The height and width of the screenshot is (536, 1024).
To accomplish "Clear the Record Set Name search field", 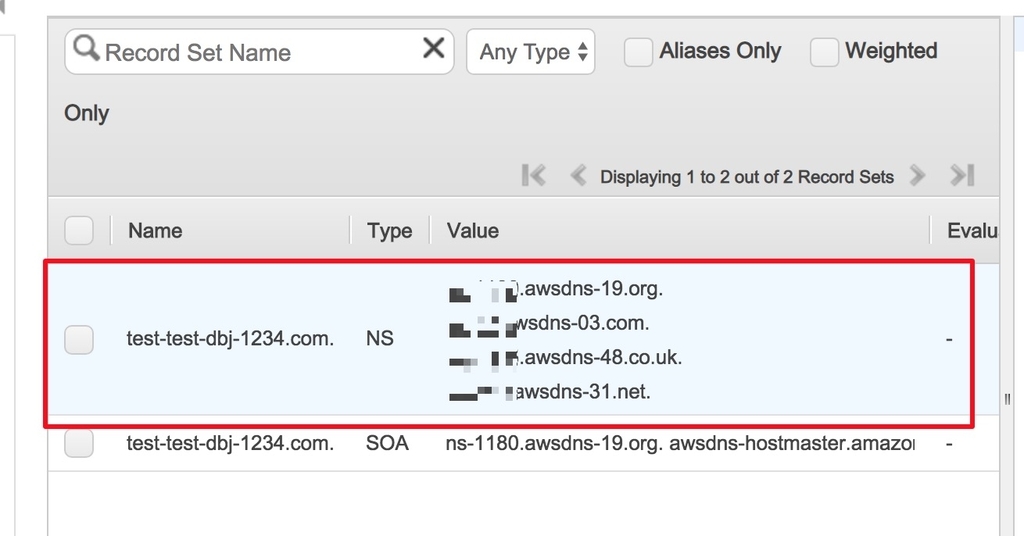I will [434, 48].
